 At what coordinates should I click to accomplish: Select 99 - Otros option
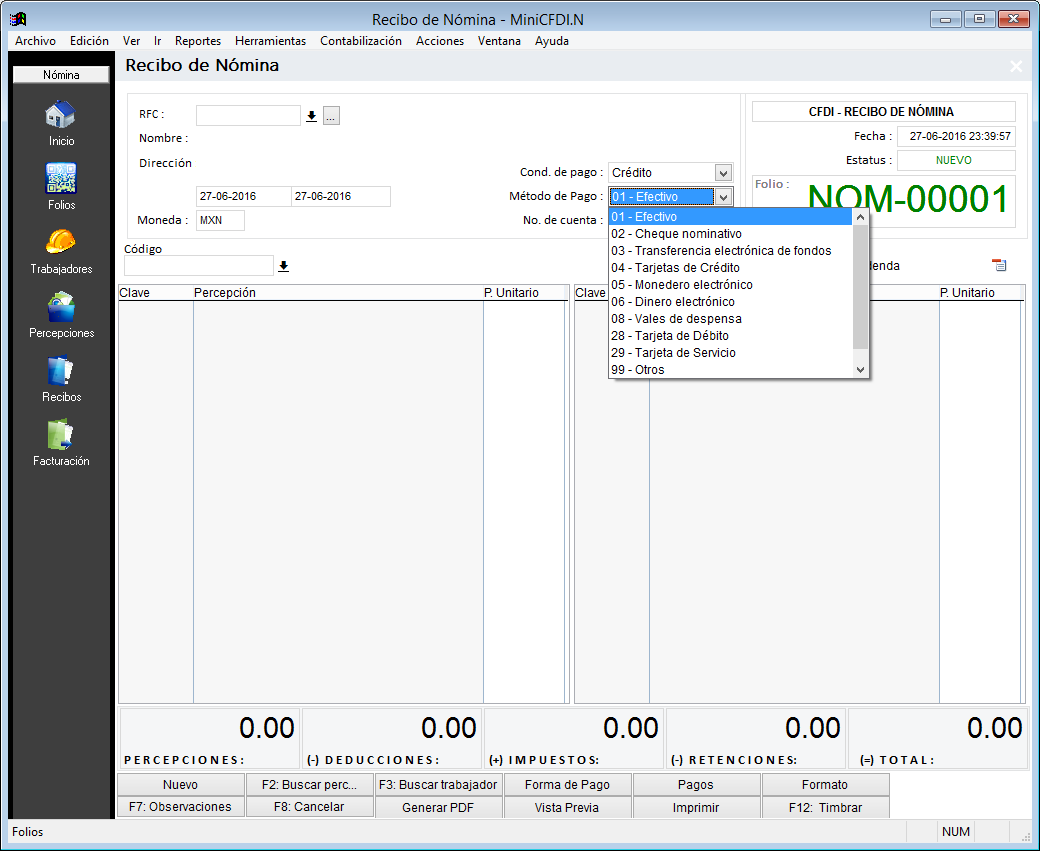pos(730,370)
